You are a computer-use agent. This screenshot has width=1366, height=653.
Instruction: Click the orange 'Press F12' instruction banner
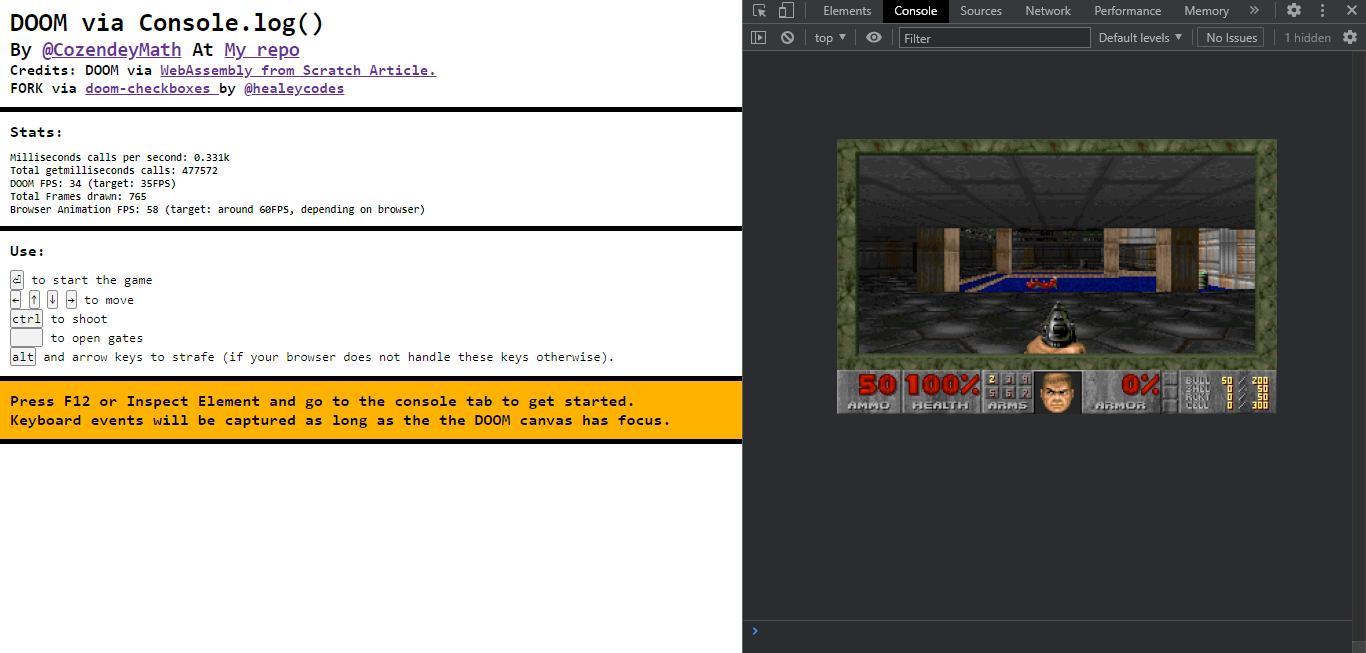[371, 410]
